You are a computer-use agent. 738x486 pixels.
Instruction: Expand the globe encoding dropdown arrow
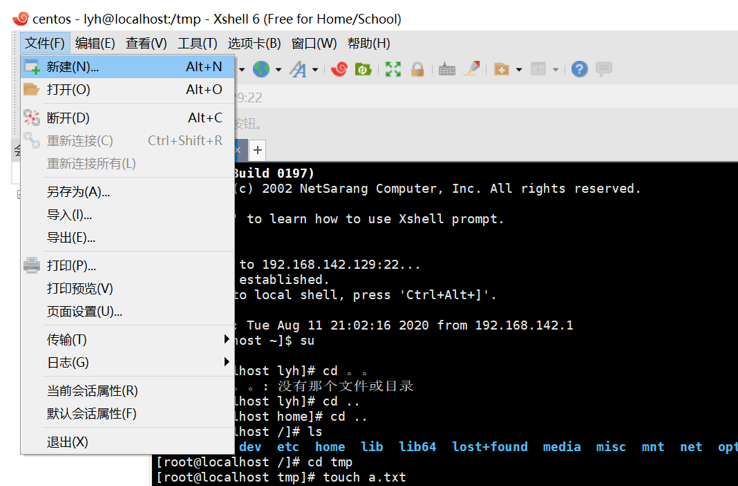point(279,70)
